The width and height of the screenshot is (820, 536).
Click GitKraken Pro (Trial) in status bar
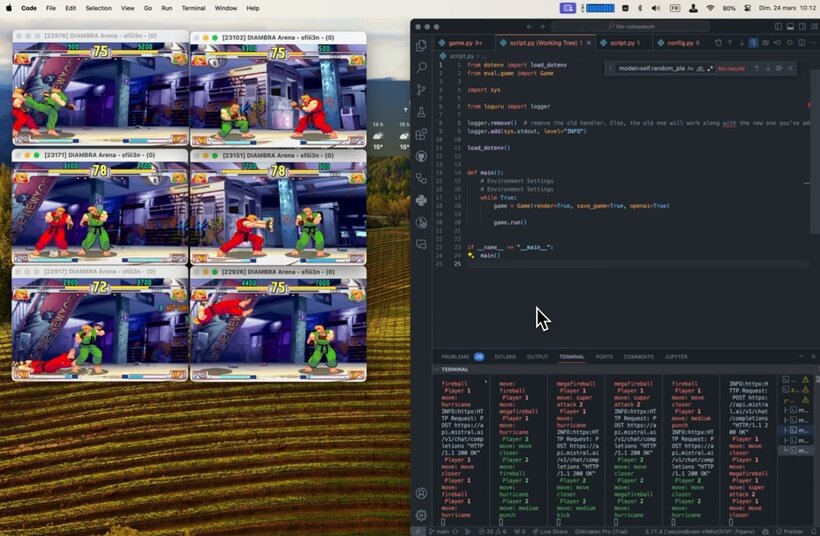tap(601, 531)
